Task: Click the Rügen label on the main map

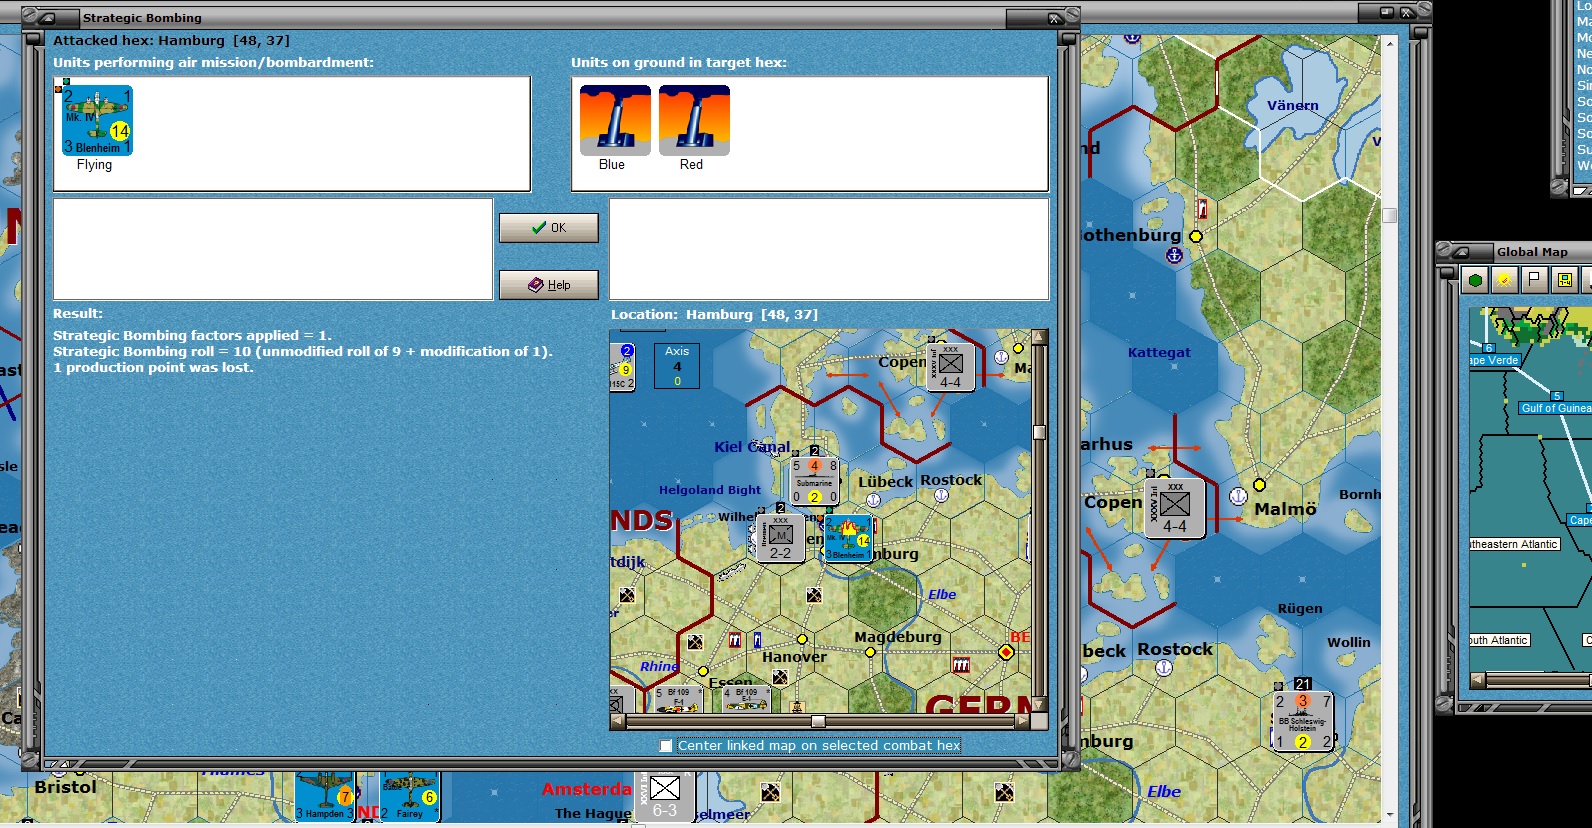Action: tap(1300, 608)
